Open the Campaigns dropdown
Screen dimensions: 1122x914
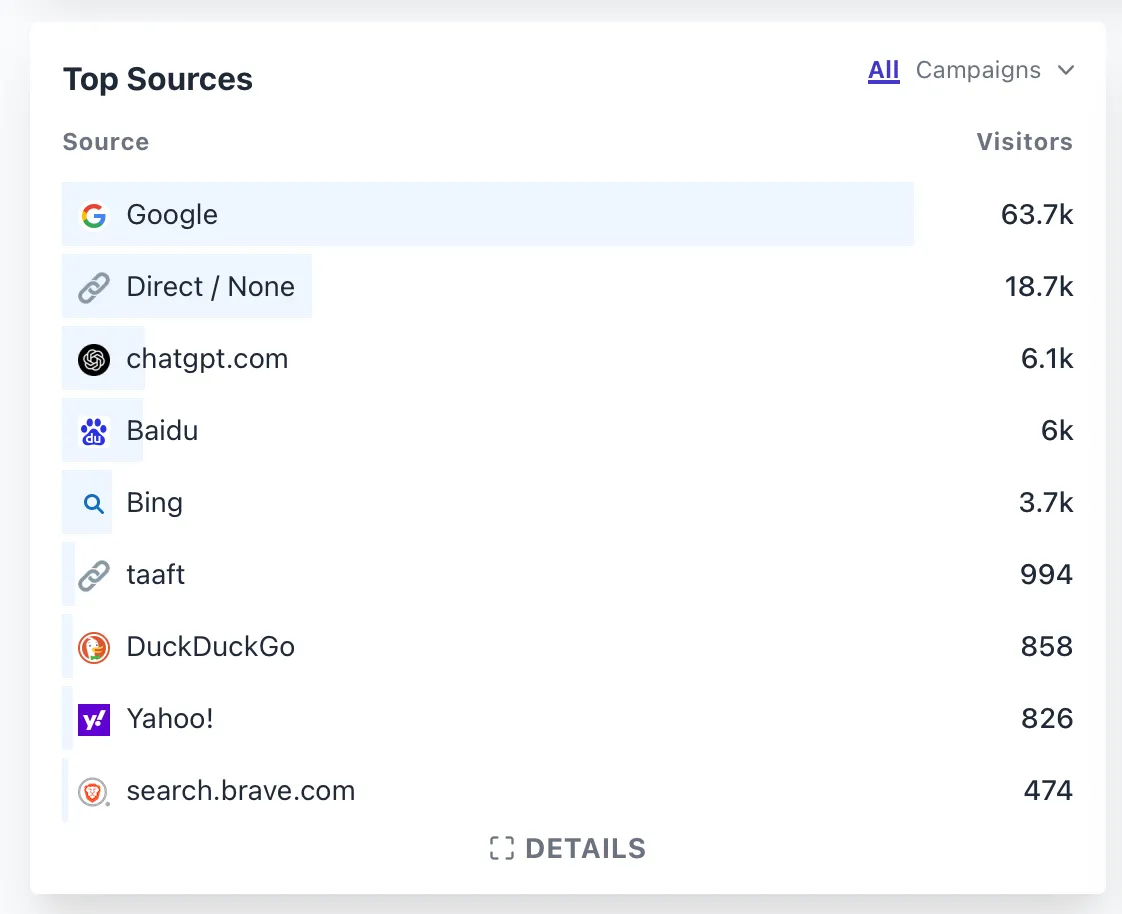[x=995, y=70]
